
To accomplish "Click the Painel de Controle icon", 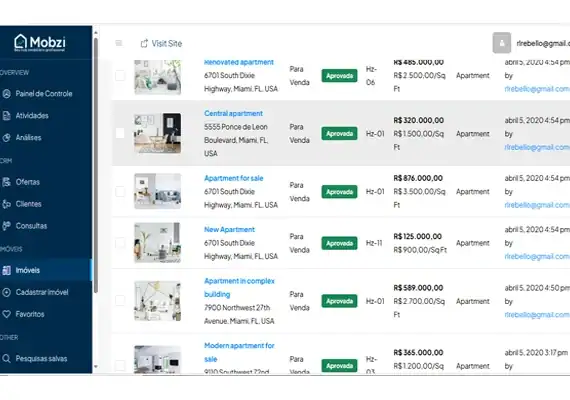I will coord(7,93).
